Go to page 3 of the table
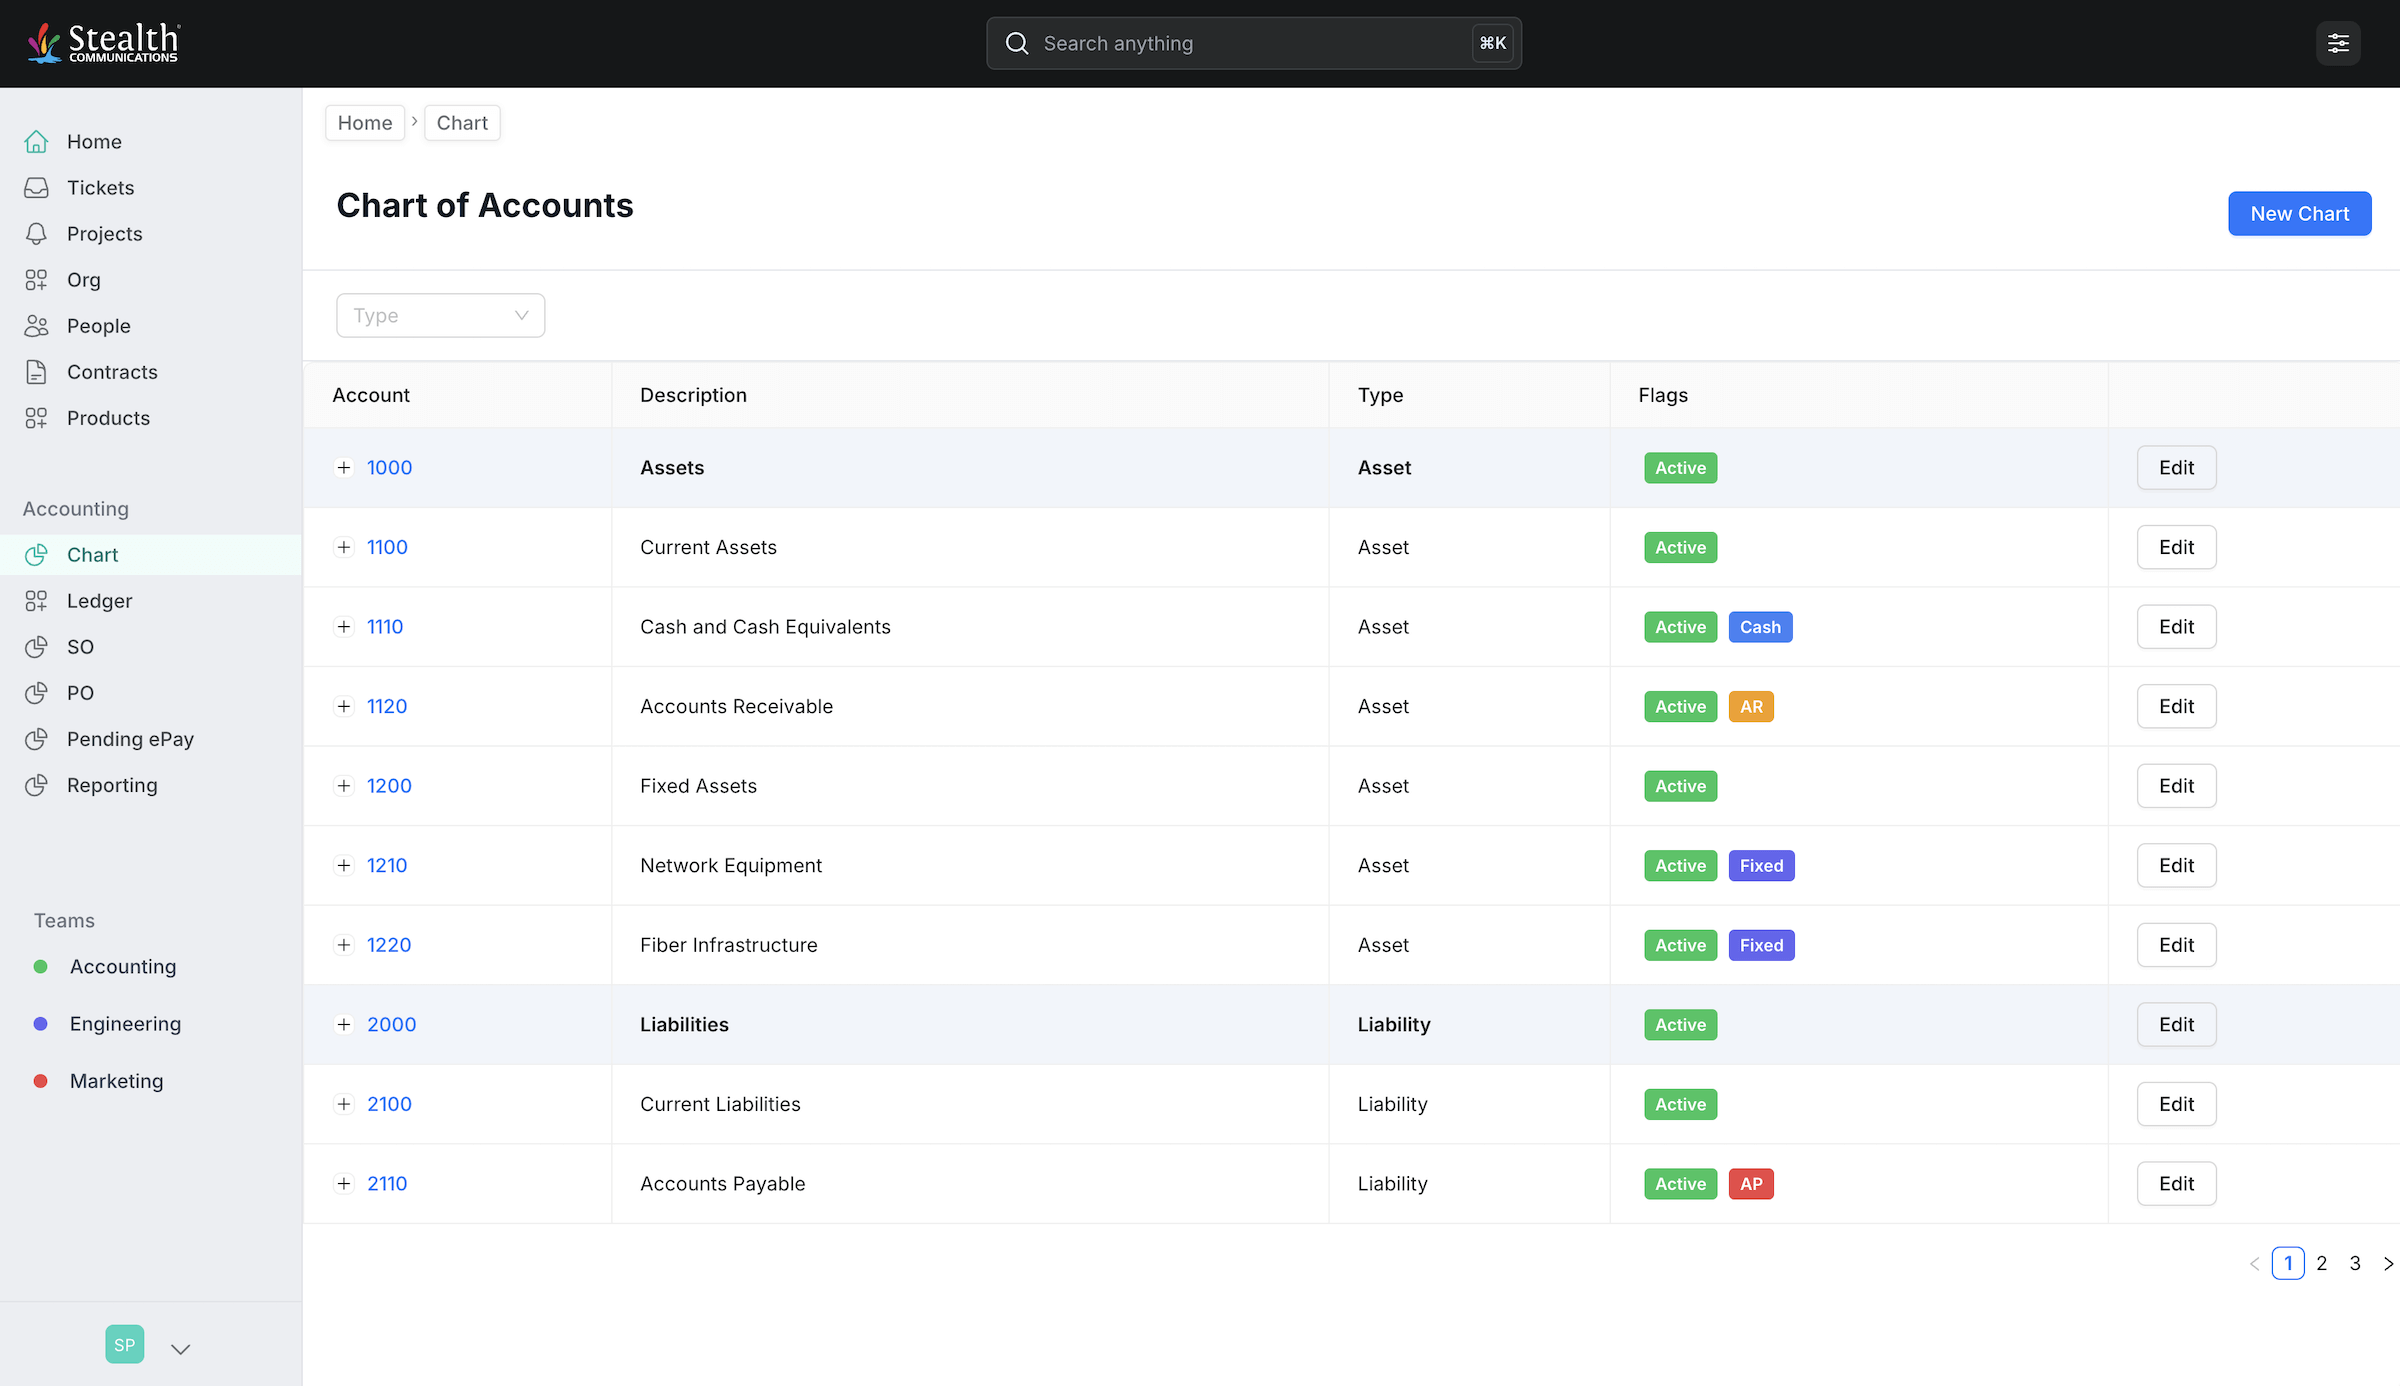Image resolution: width=2400 pixels, height=1386 pixels. [2355, 1263]
